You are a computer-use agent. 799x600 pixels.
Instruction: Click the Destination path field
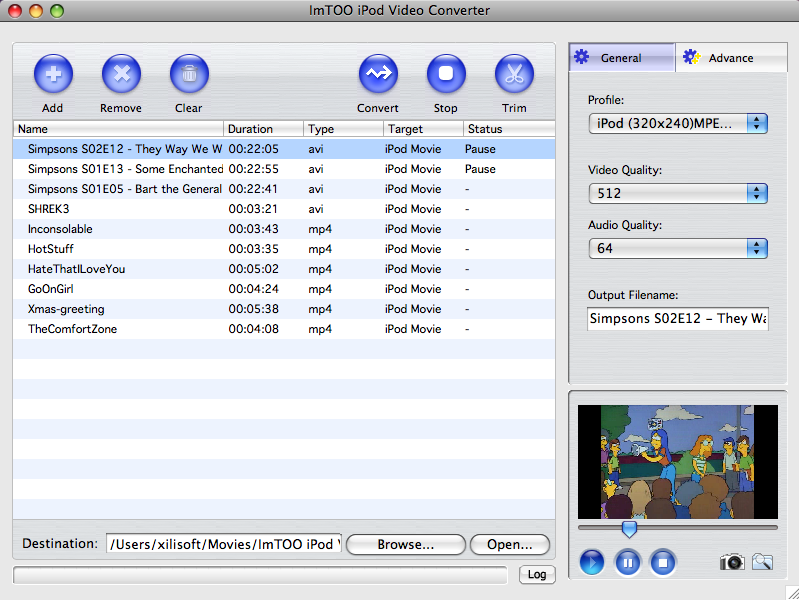pos(224,544)
